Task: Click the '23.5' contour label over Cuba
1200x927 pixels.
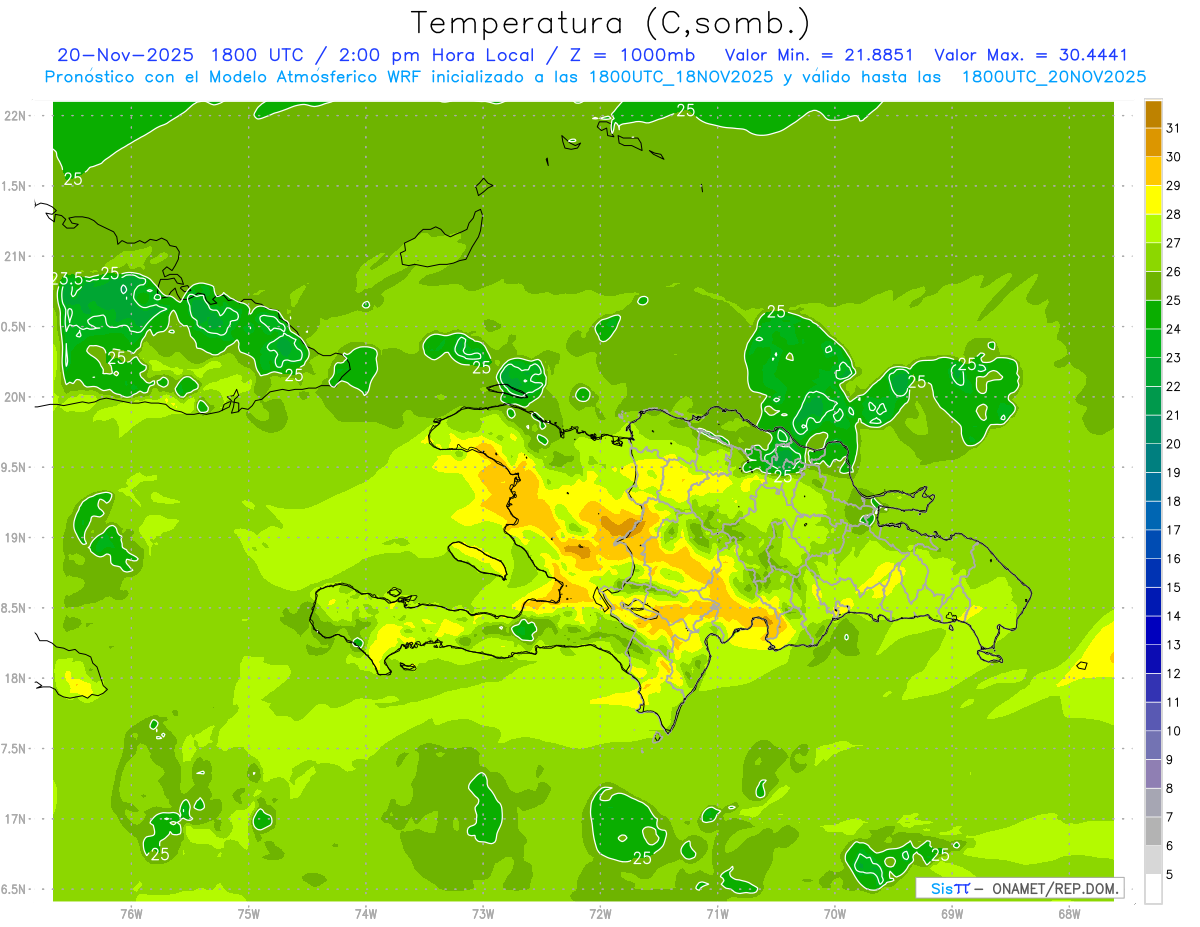Action: [x=68, y=279]
